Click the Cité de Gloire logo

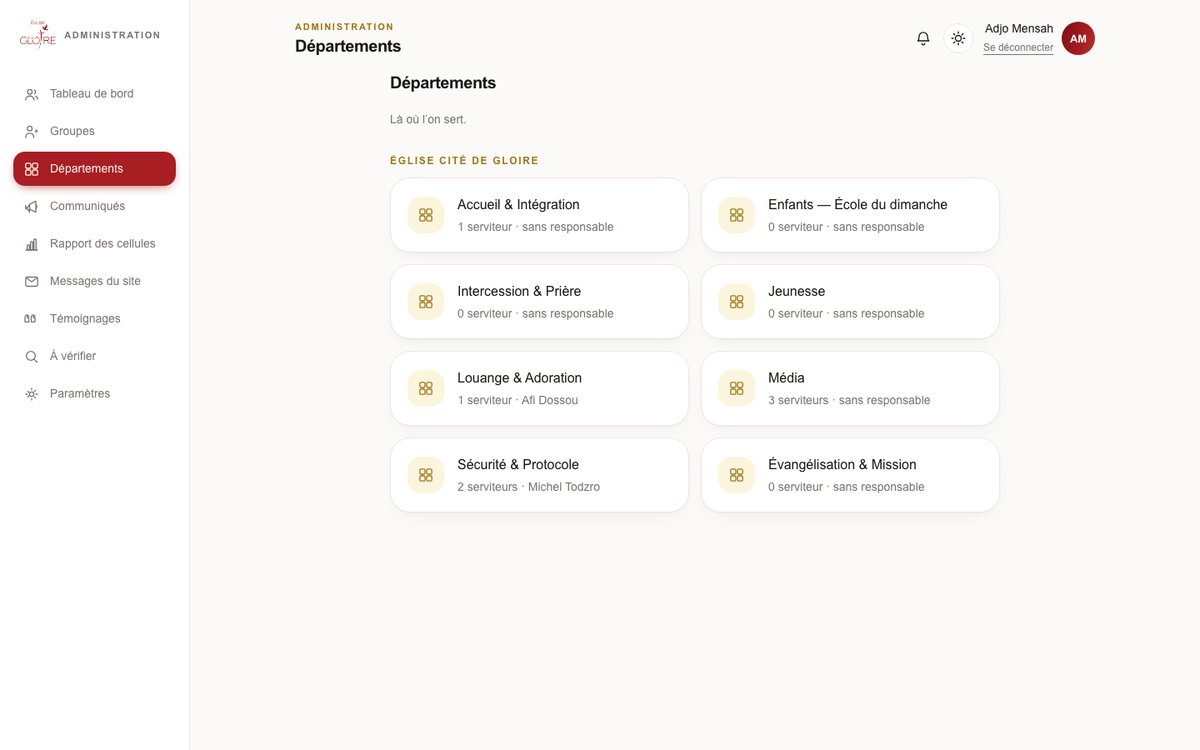(x=38, y=34)
